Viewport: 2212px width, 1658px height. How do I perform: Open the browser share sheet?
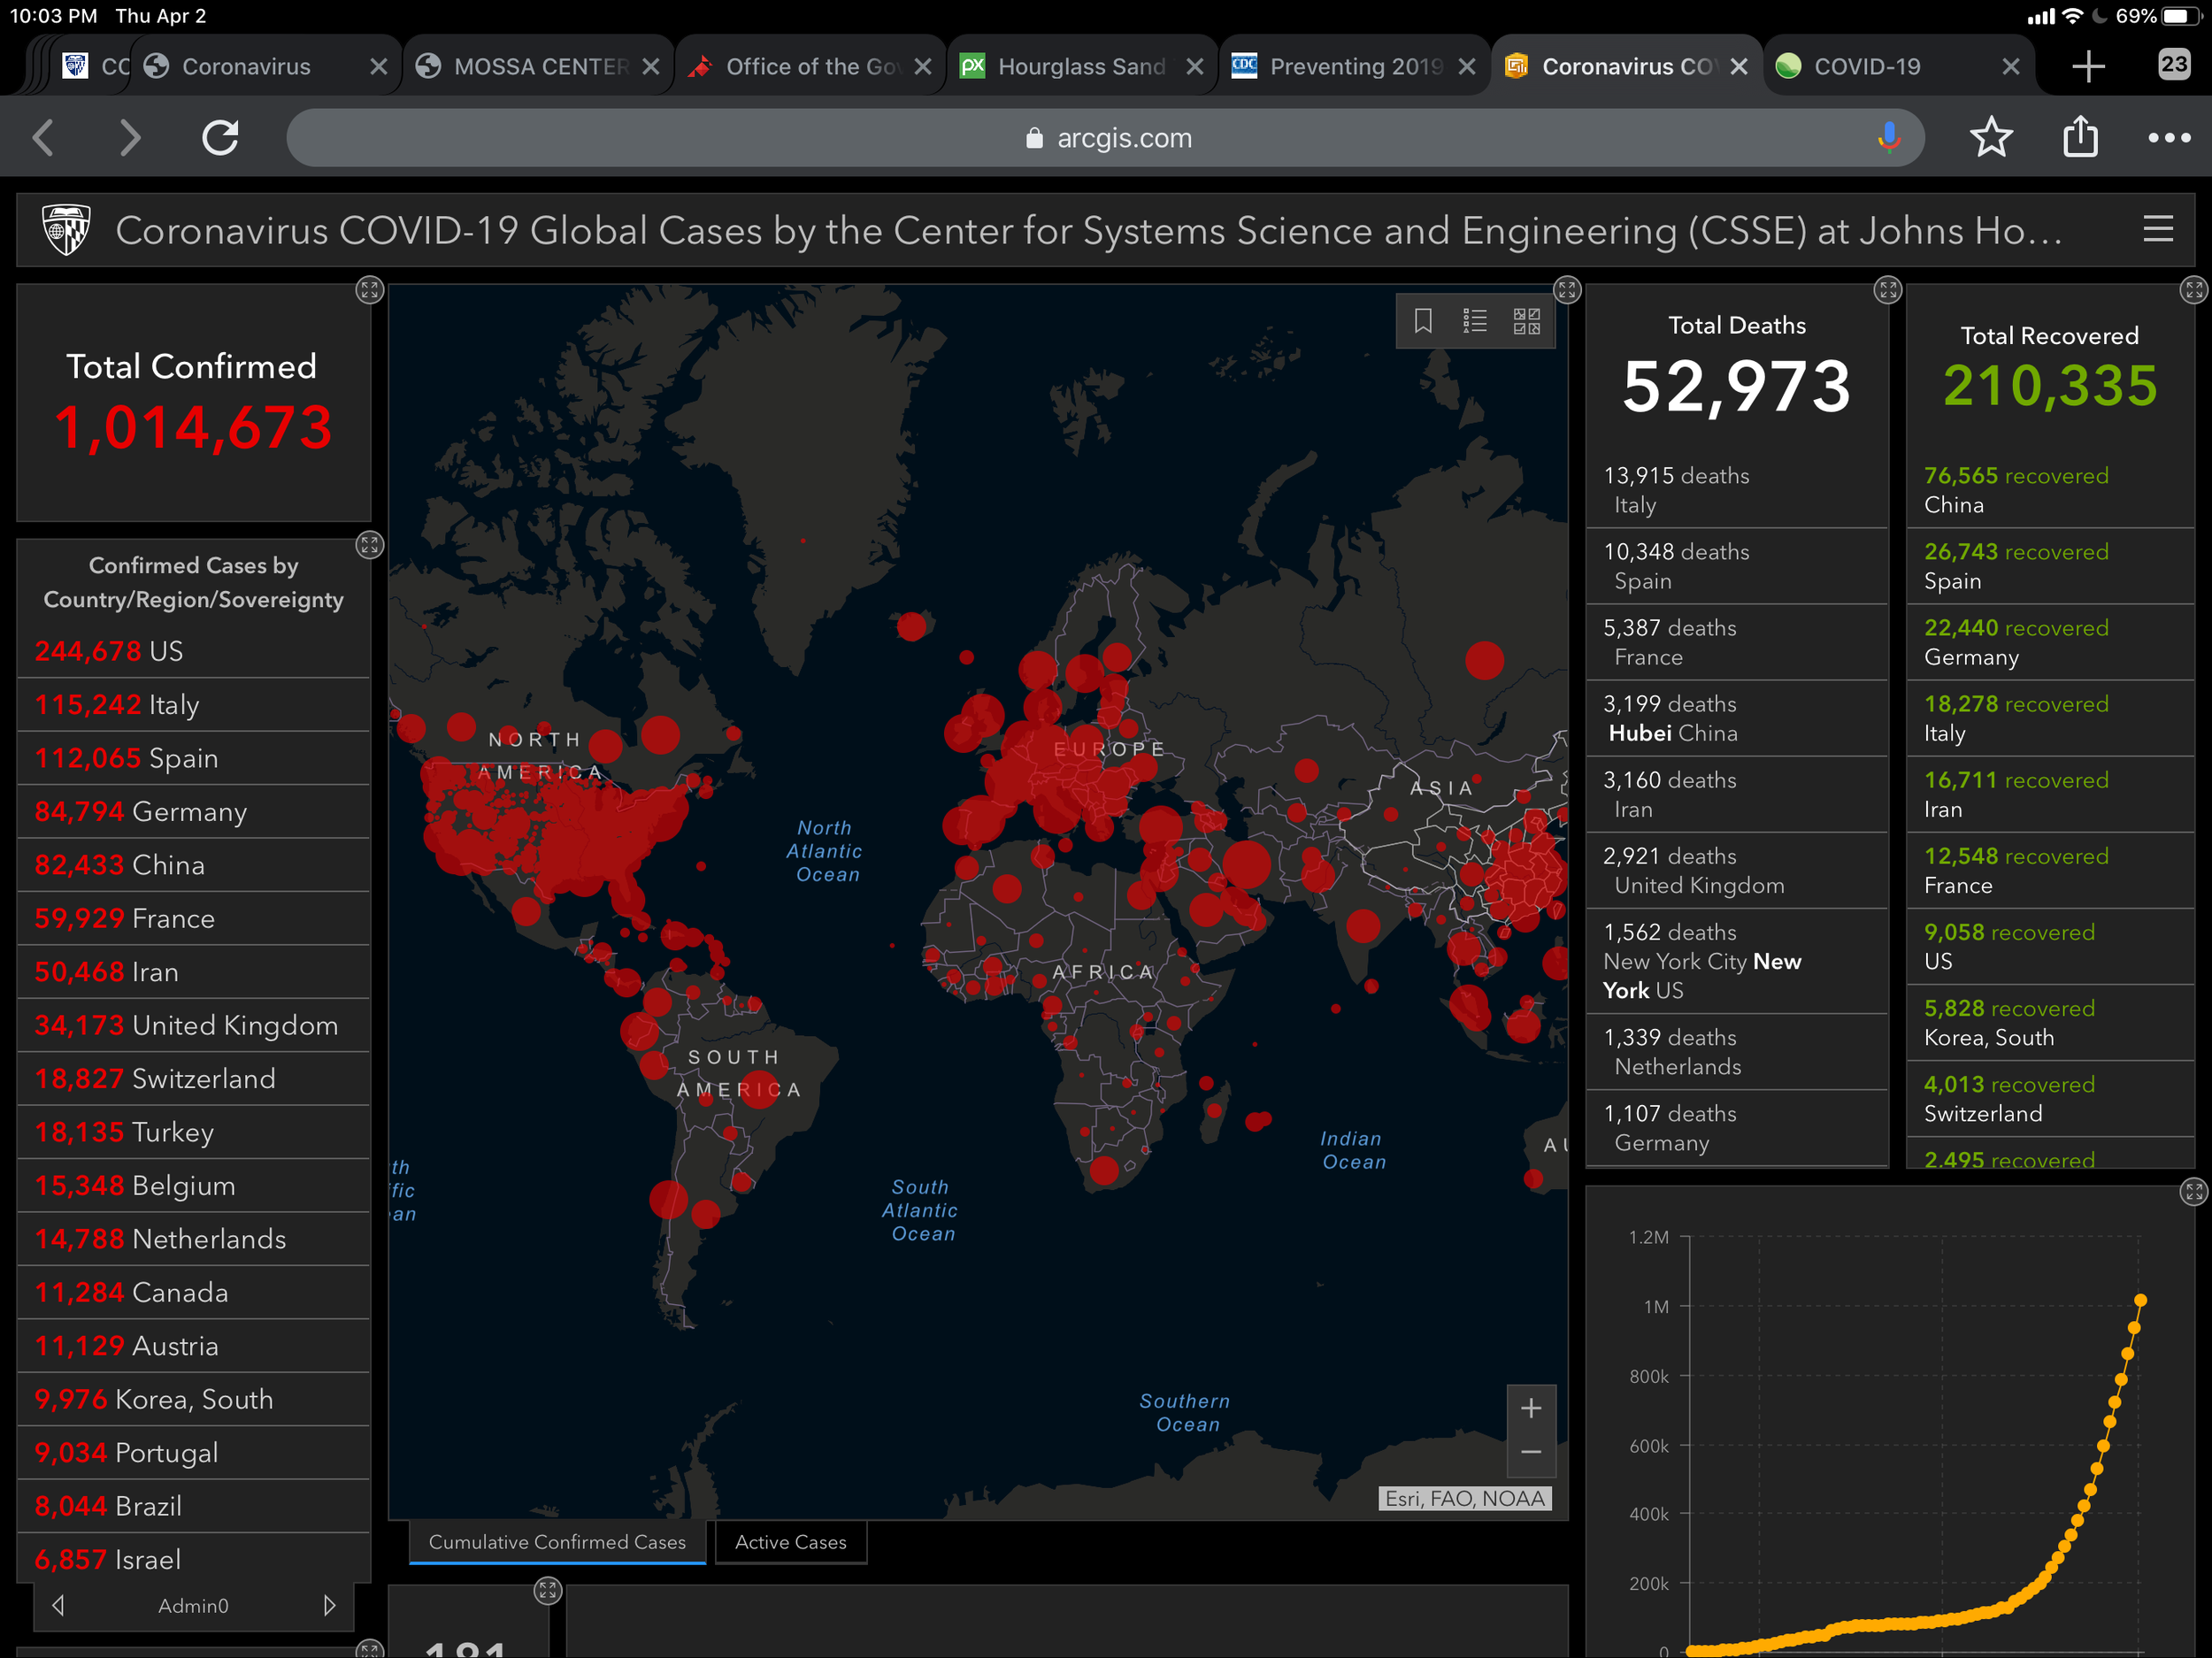coord(2080,138)
